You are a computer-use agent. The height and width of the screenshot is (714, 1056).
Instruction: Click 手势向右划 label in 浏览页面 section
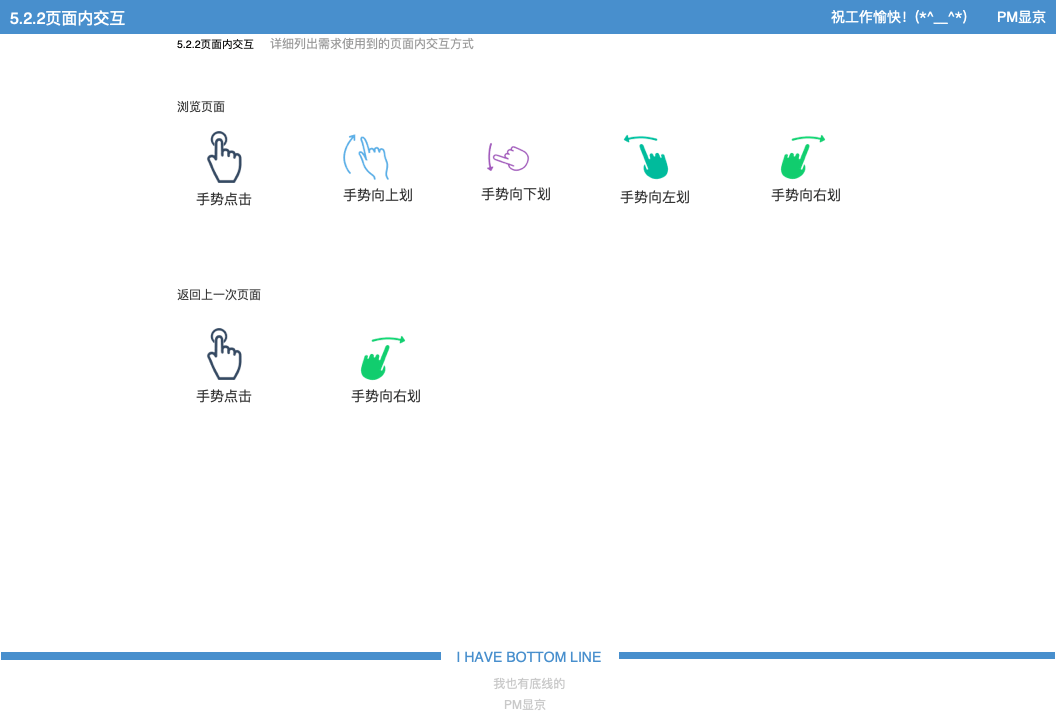(x=806, y=195)
